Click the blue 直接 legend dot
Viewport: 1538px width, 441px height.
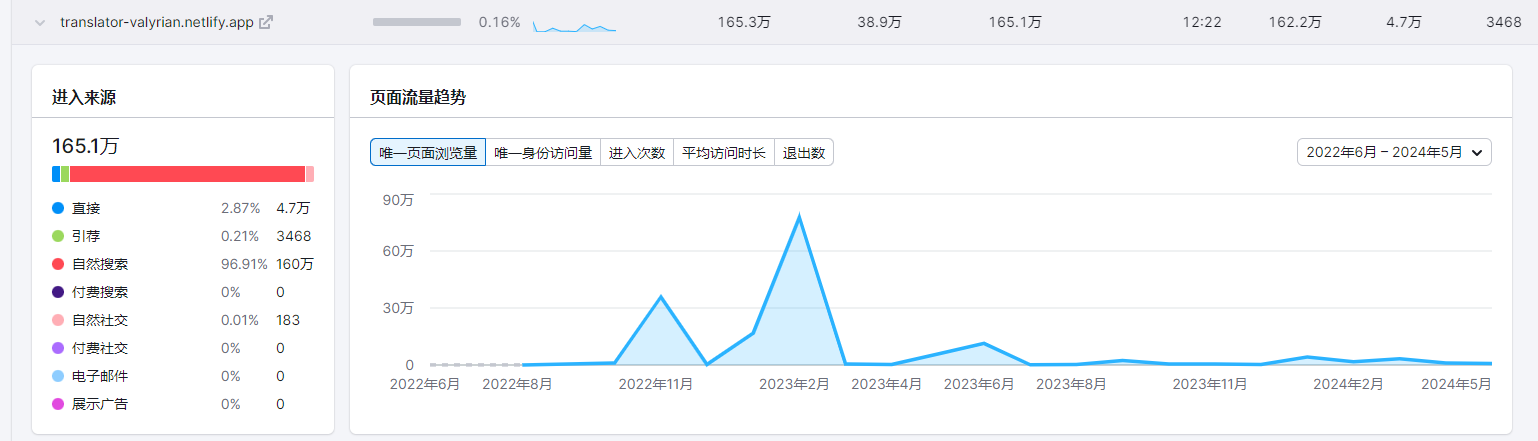click(x=58, y=209)
